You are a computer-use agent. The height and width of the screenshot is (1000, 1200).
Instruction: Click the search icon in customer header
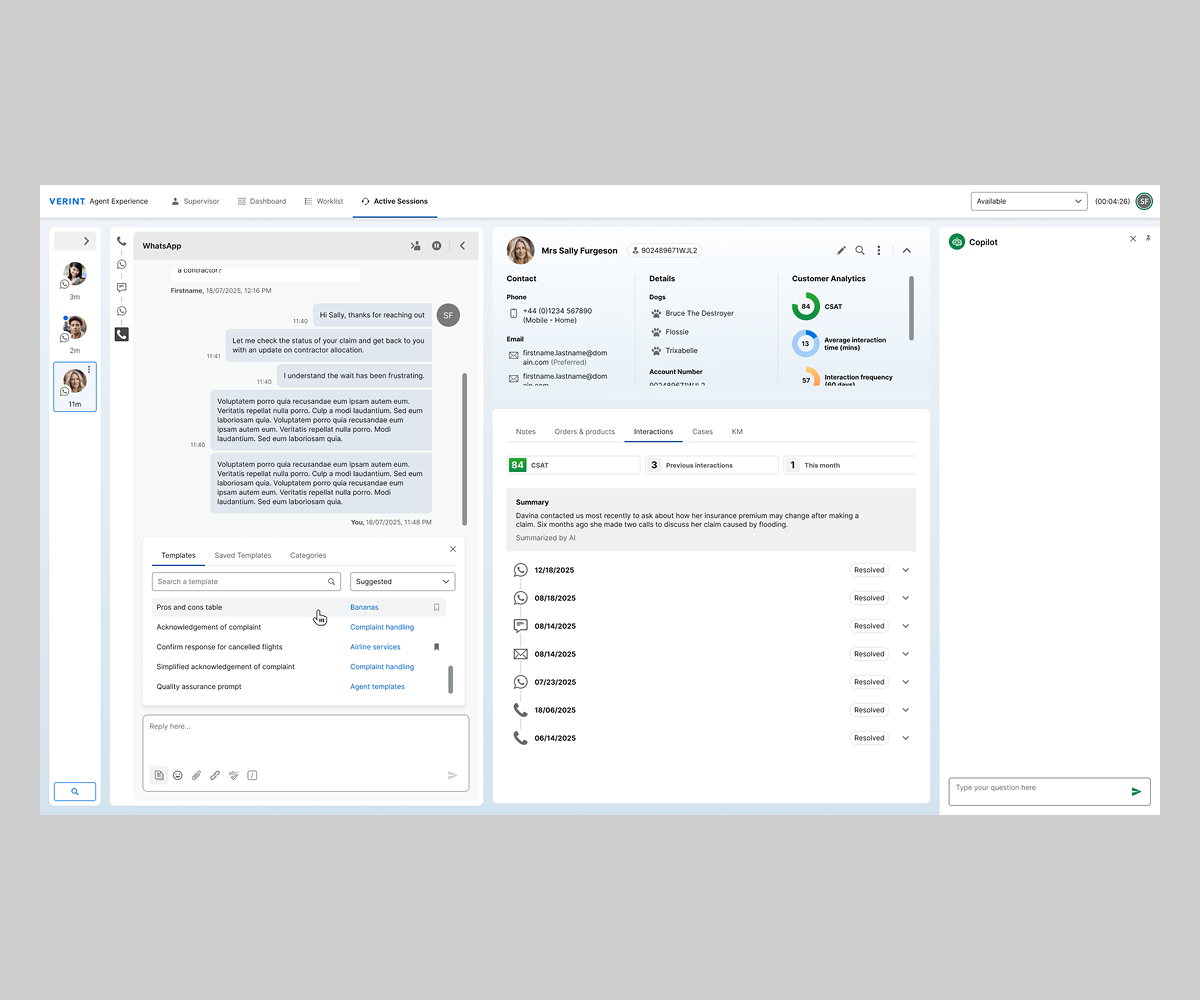coord(860,251)
